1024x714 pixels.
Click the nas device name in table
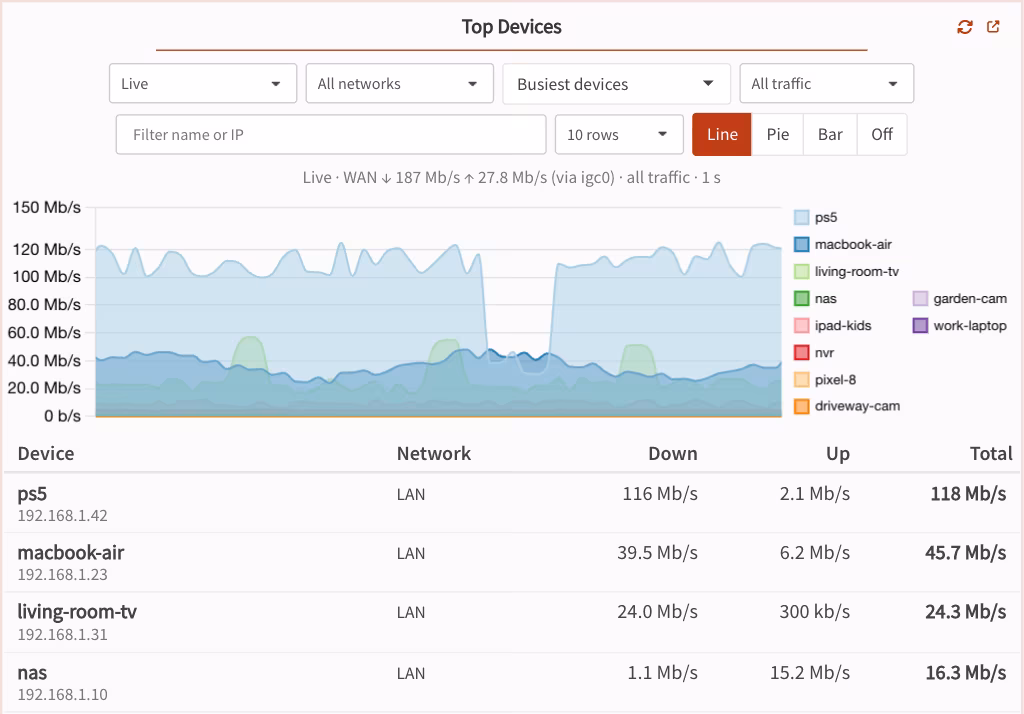[x=32, y=673]
